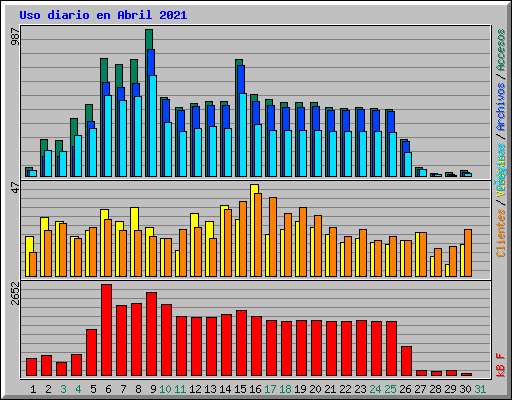Click the orange Clientes bar on day 17
Image resolution: width=512 pixels, height=400 pixels.
click(273, 237)
